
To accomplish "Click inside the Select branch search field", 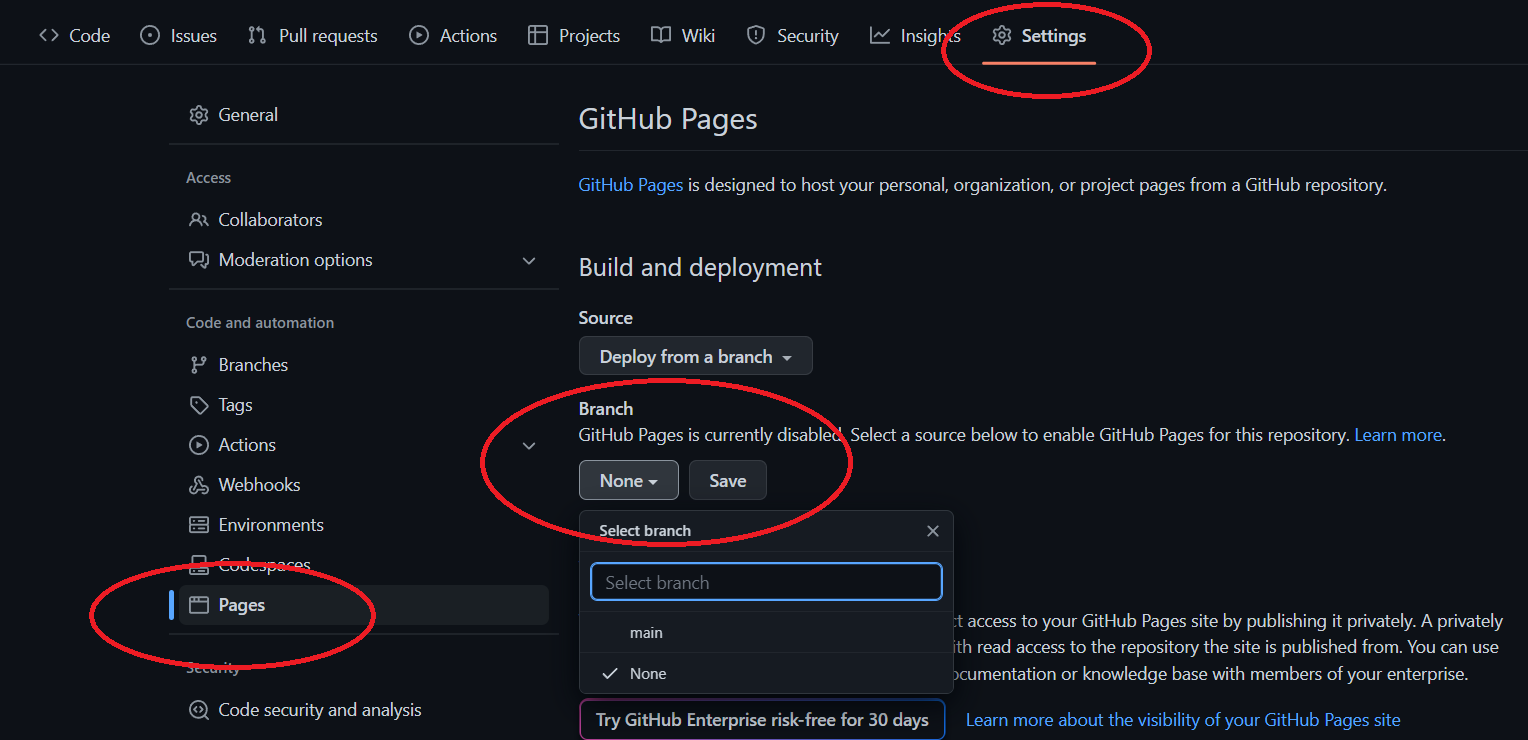I will [765, 581].
